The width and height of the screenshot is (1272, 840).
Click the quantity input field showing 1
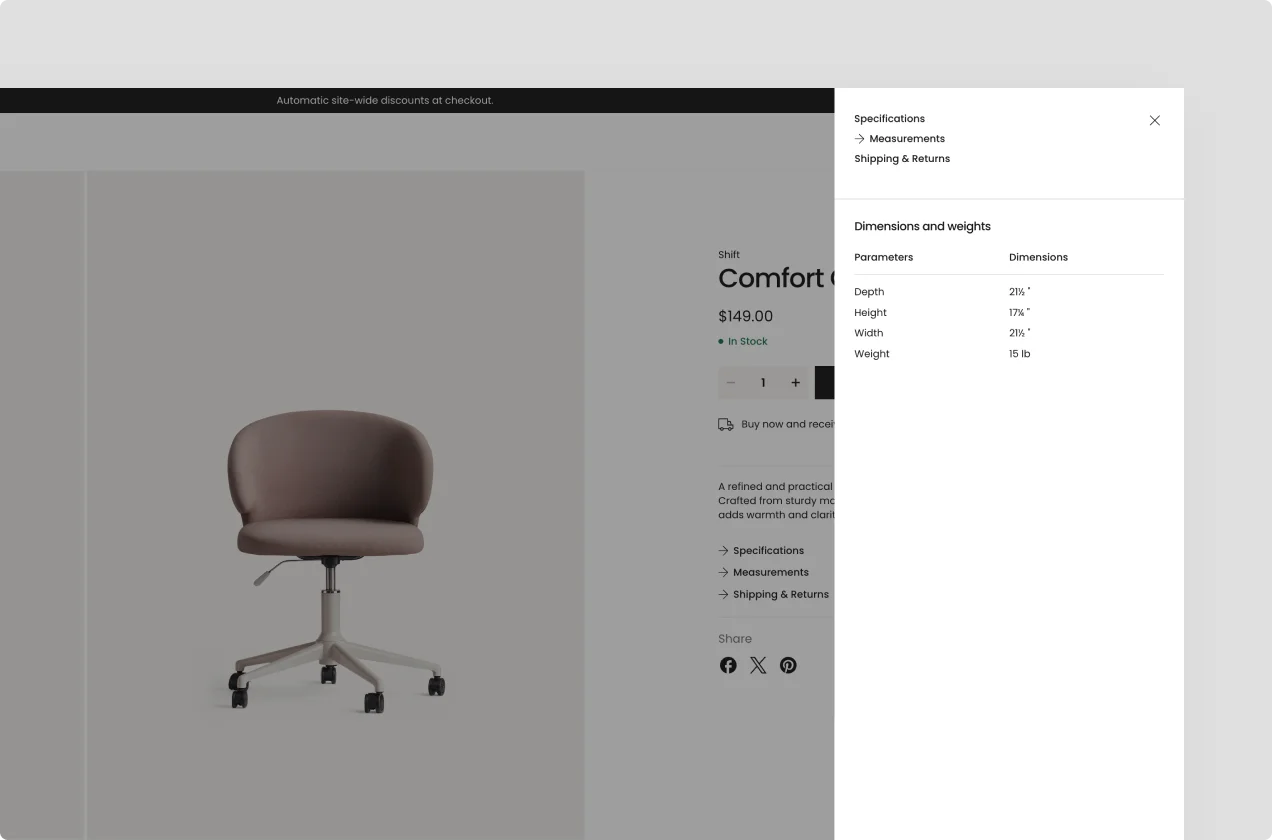click(763, 383)
